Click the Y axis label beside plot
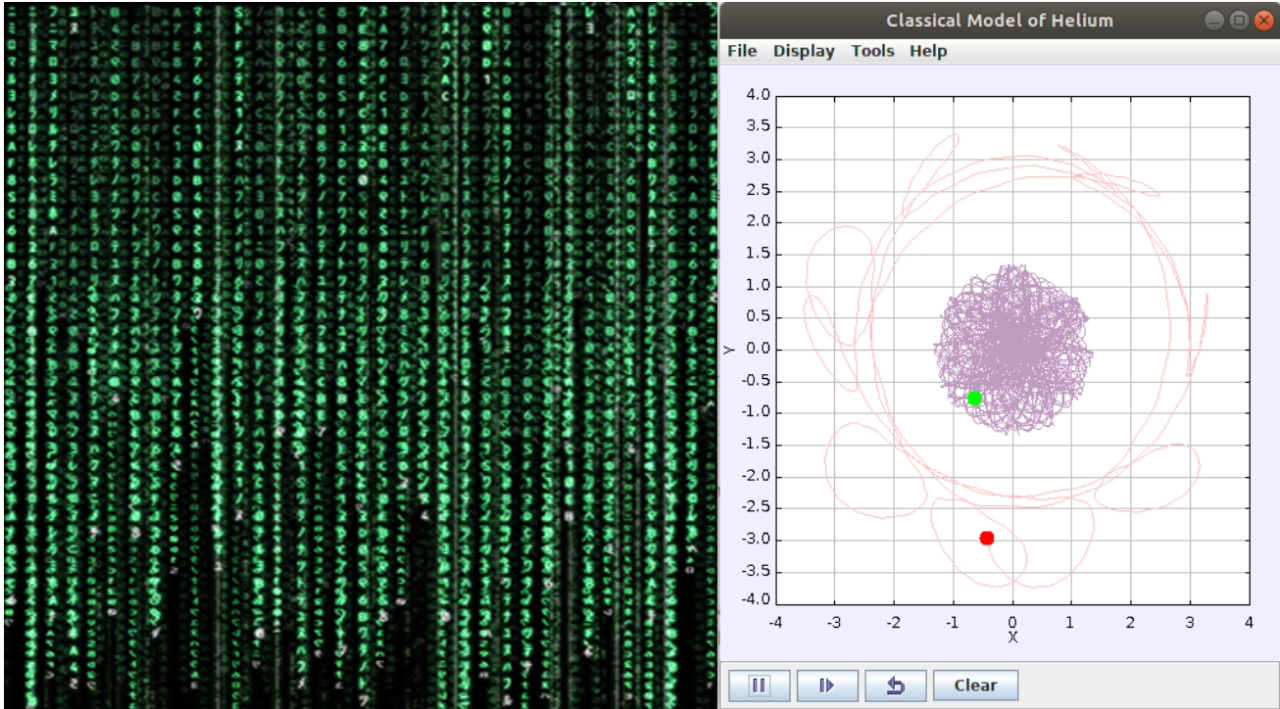Viewport: 1280px width, 709px height. click(727, 349)
